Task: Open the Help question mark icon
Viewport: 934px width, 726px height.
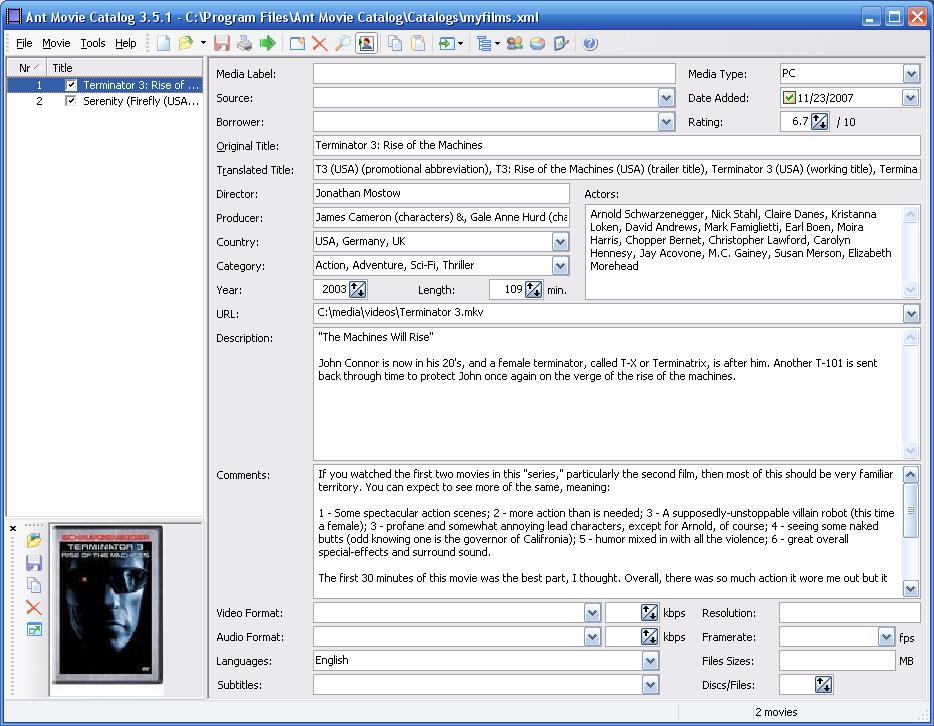Action: pyautogui.click(x=589, y=43)
